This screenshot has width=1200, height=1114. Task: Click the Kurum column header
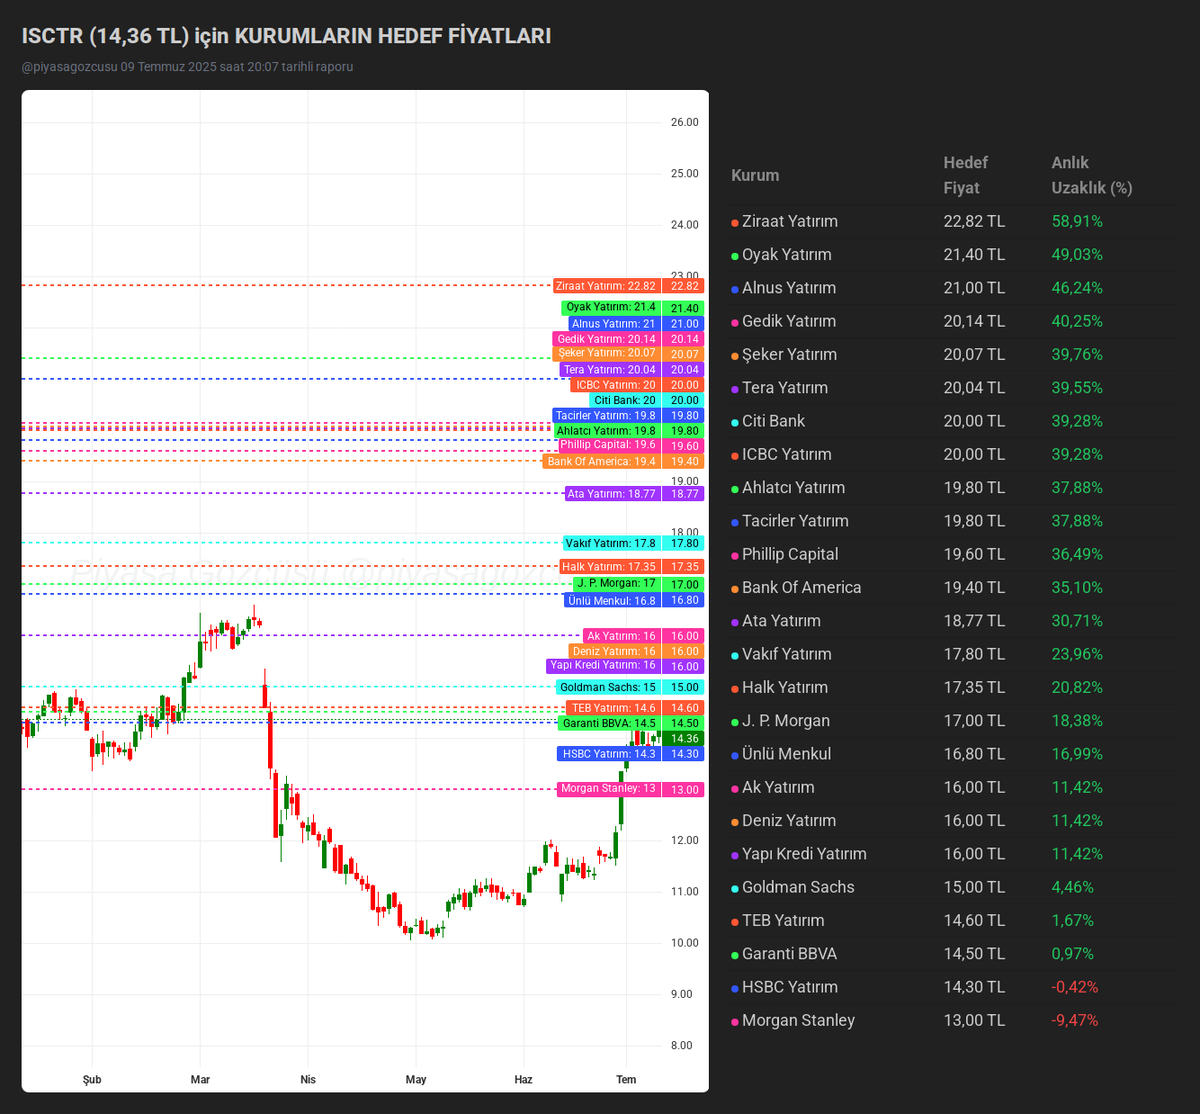click(755, 175)
